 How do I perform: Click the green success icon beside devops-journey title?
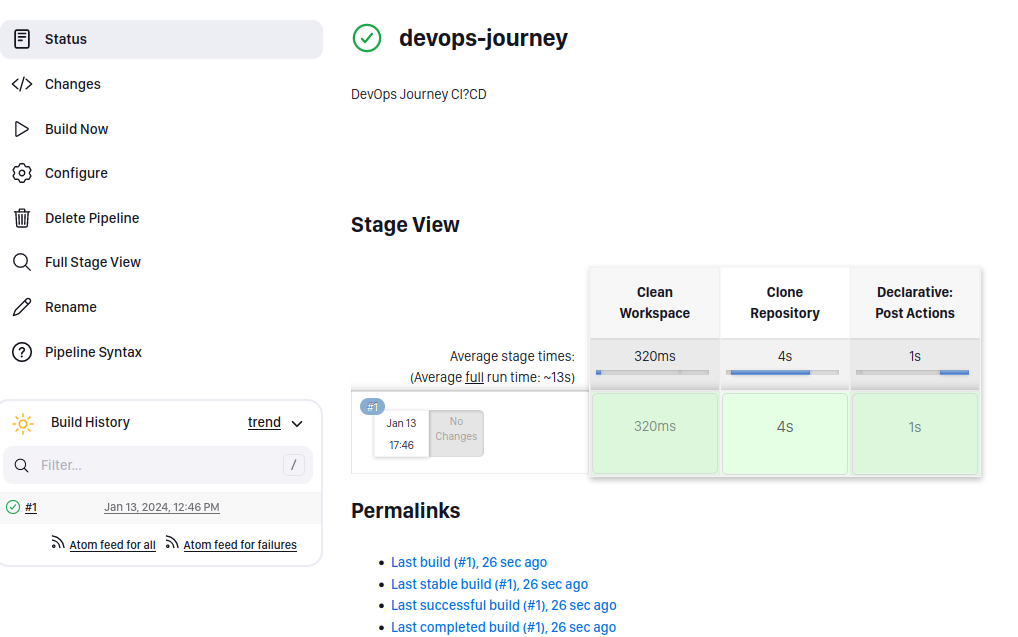[367, 38]
